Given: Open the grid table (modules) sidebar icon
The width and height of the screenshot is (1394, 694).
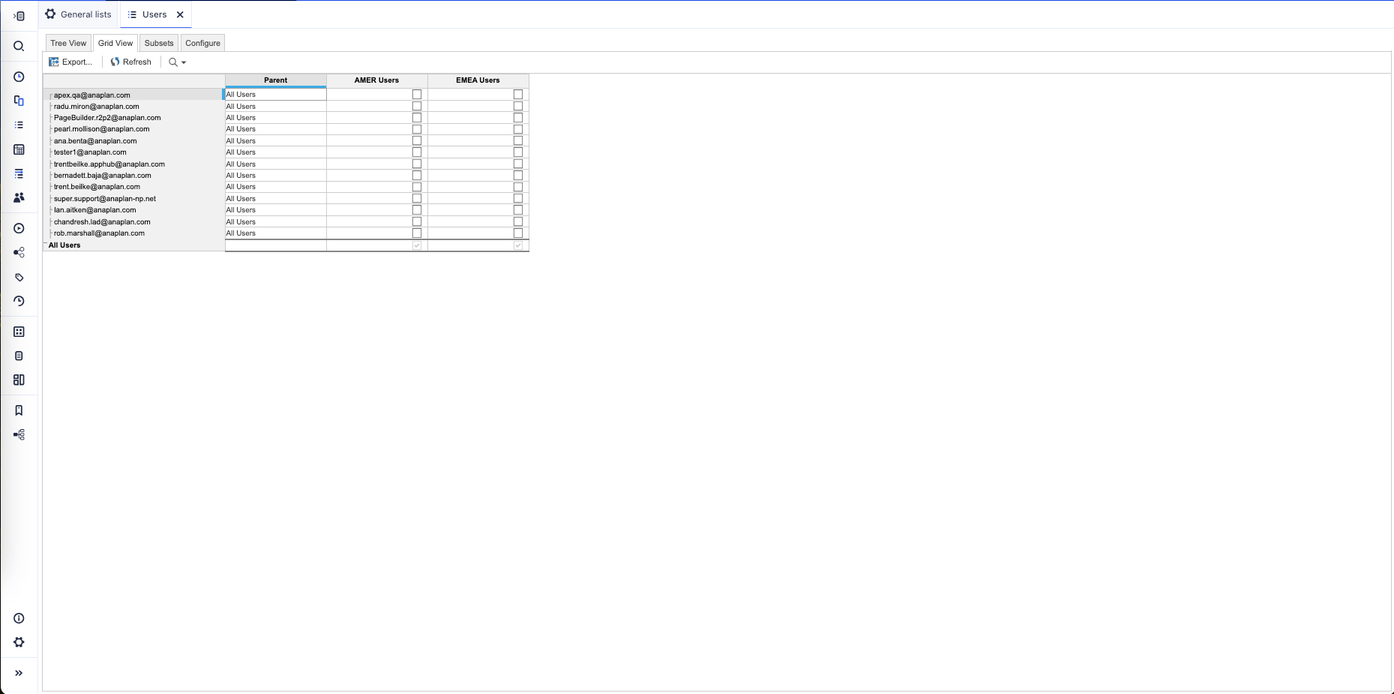Looking at the screenshot, I should [19, 149].
